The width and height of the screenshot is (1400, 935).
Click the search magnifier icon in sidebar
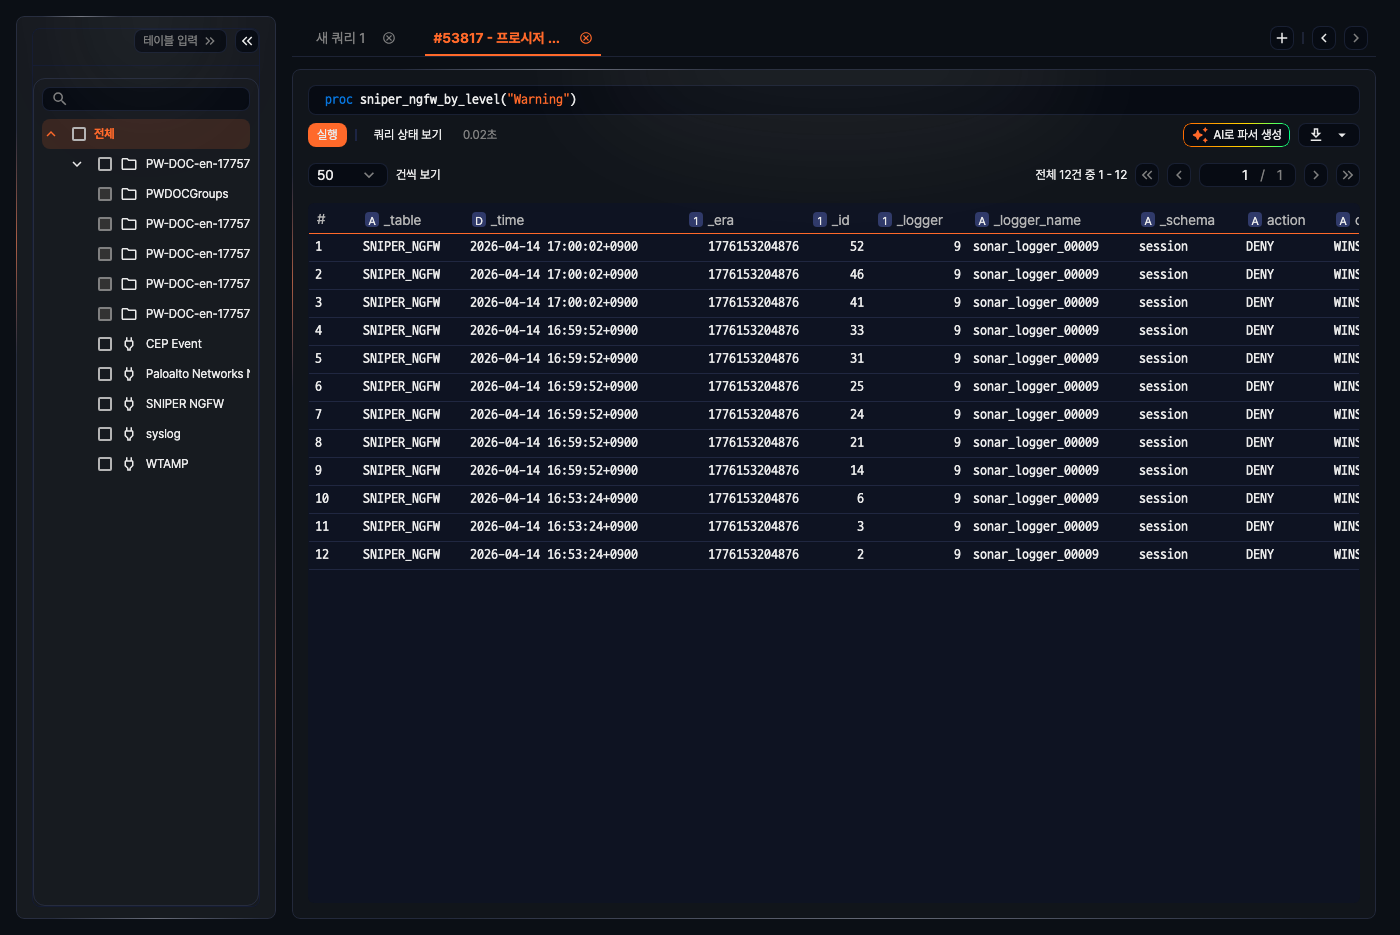[60, 99]
